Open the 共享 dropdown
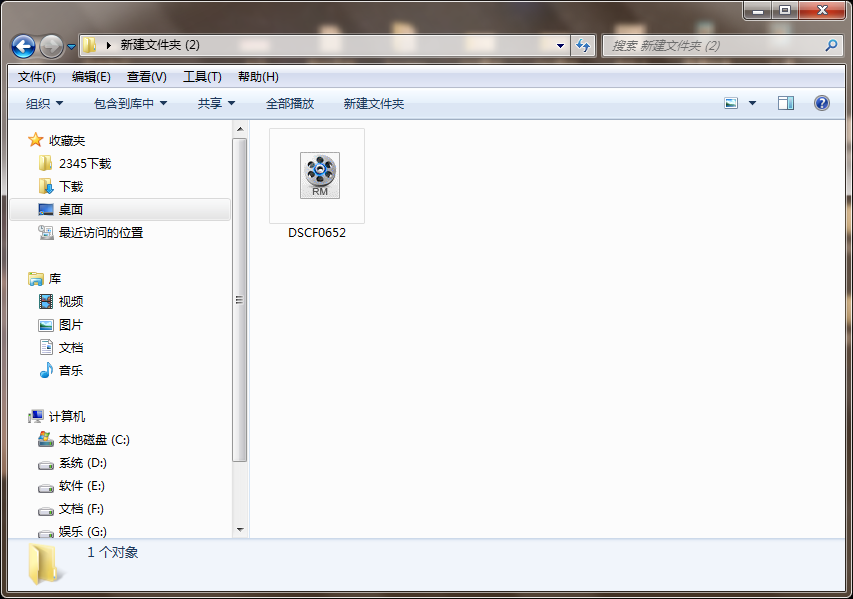 click(216, 103)
